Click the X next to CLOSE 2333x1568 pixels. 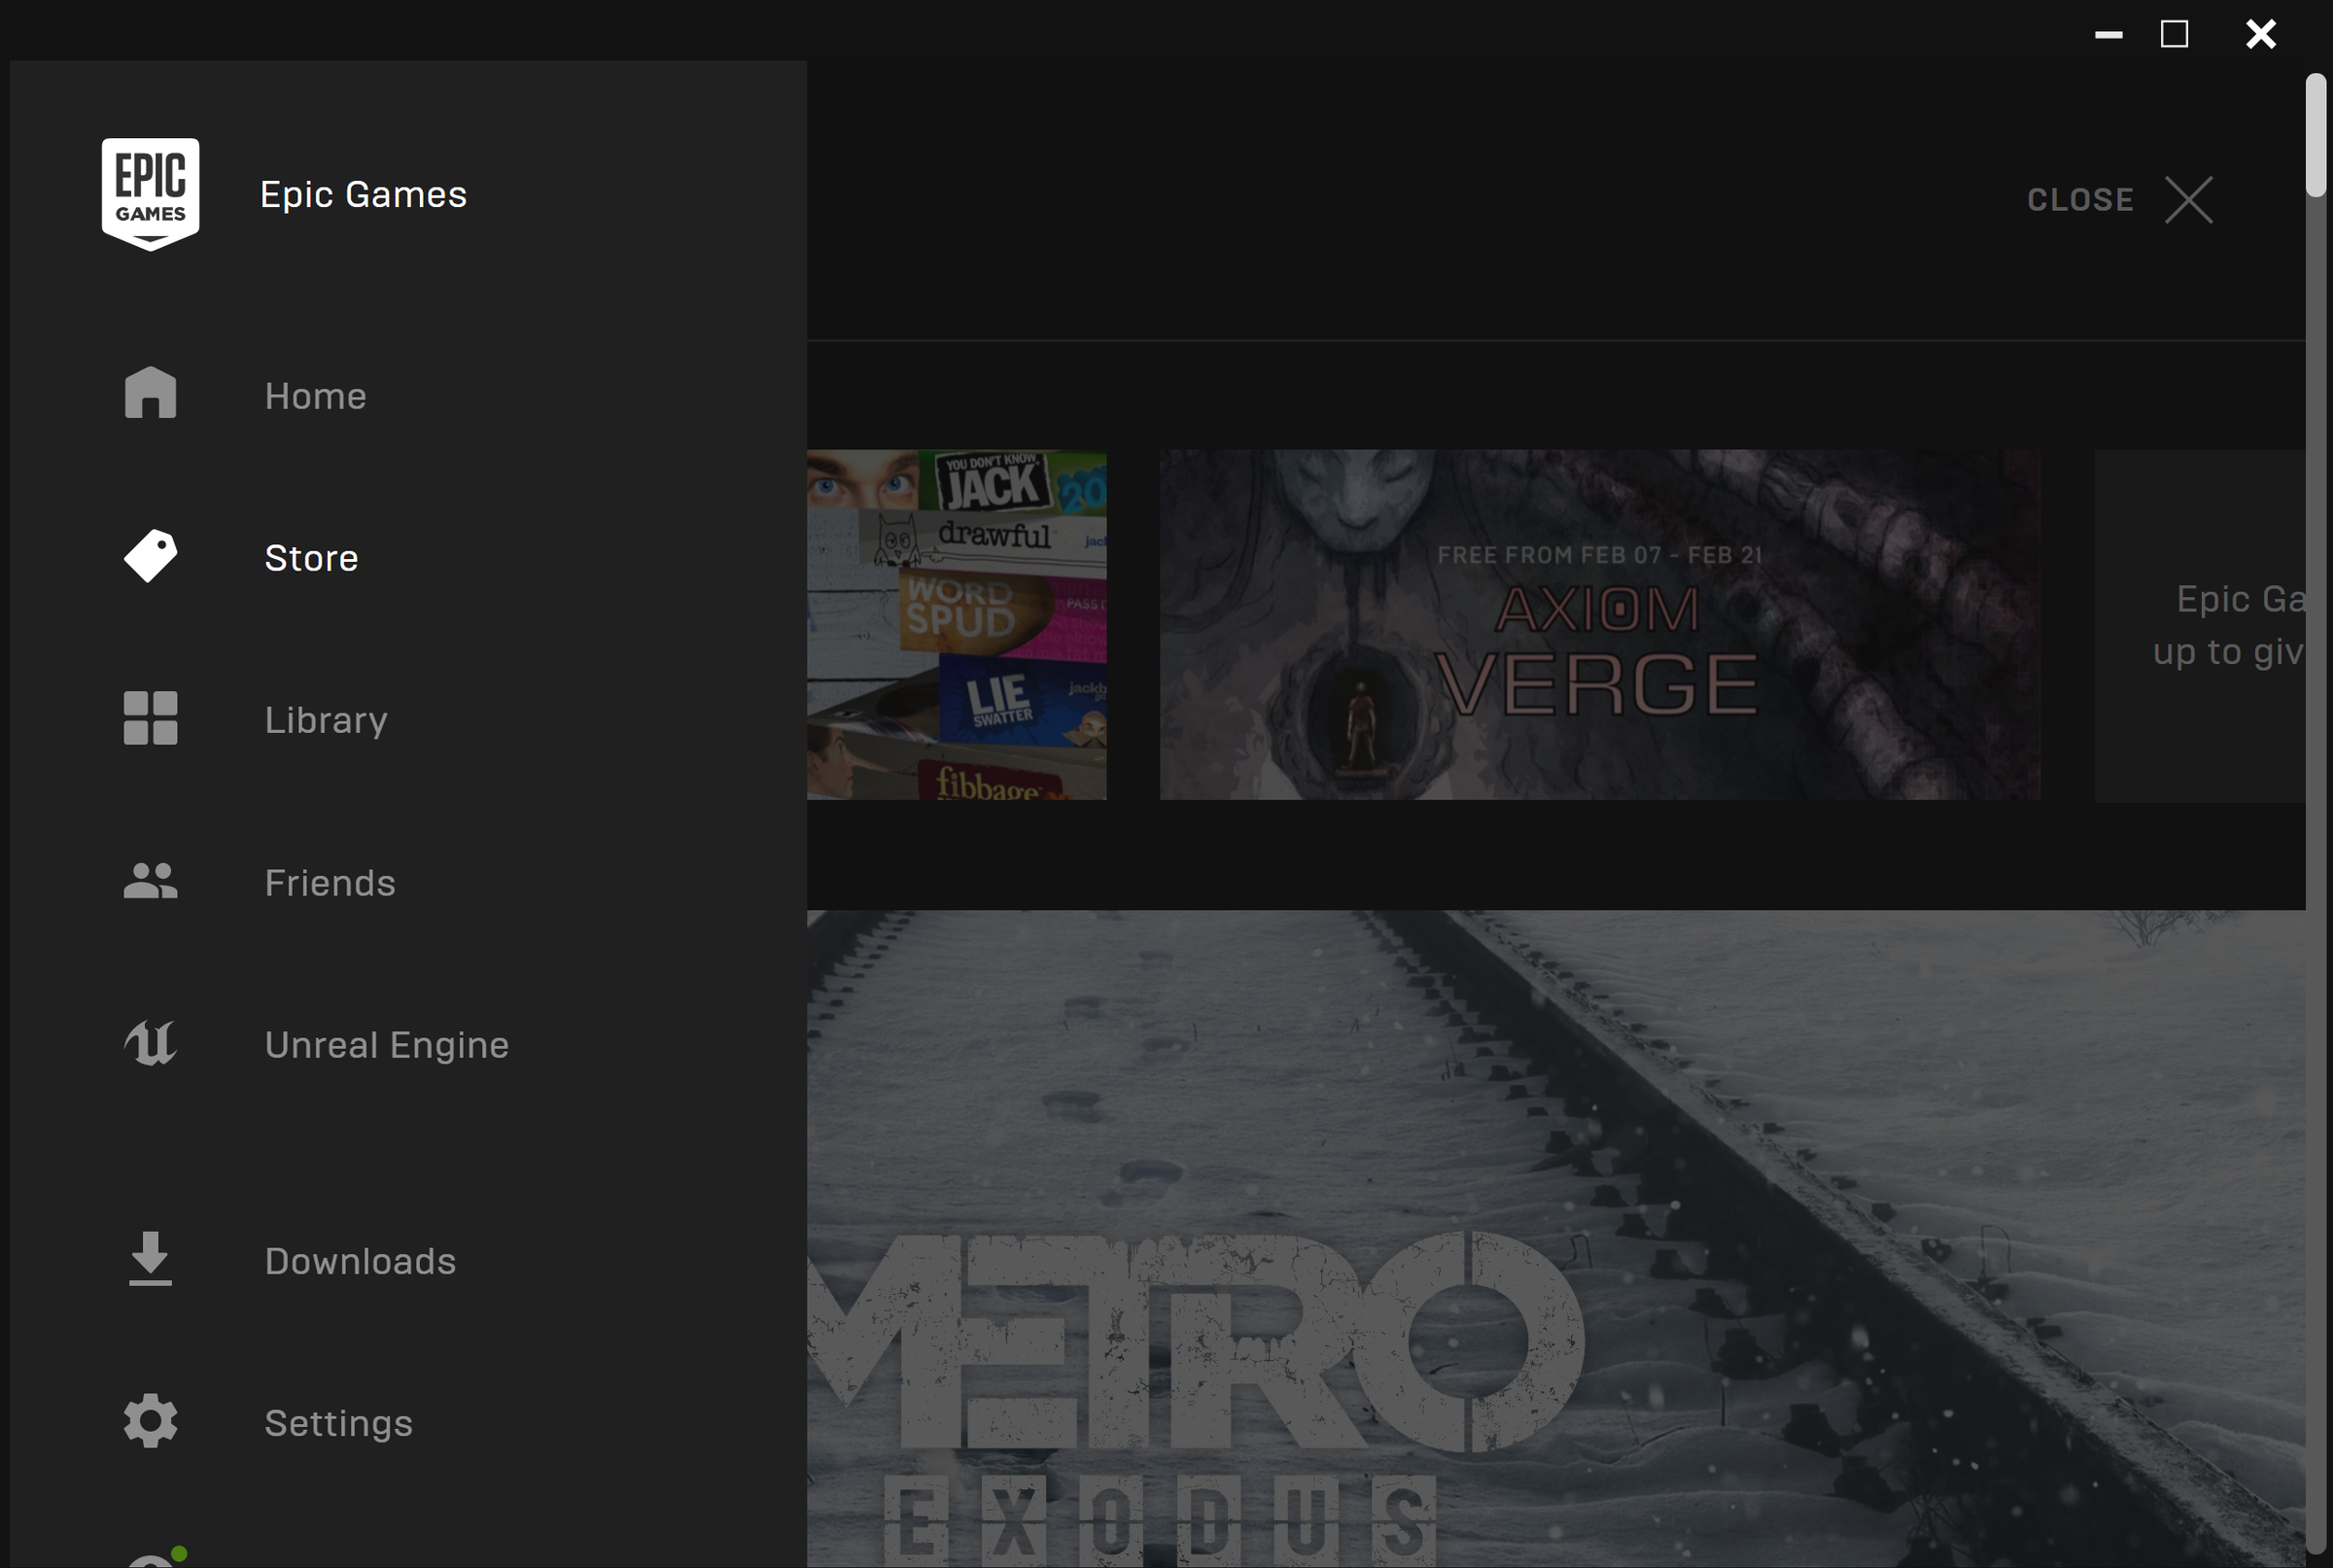point(2189,200)
